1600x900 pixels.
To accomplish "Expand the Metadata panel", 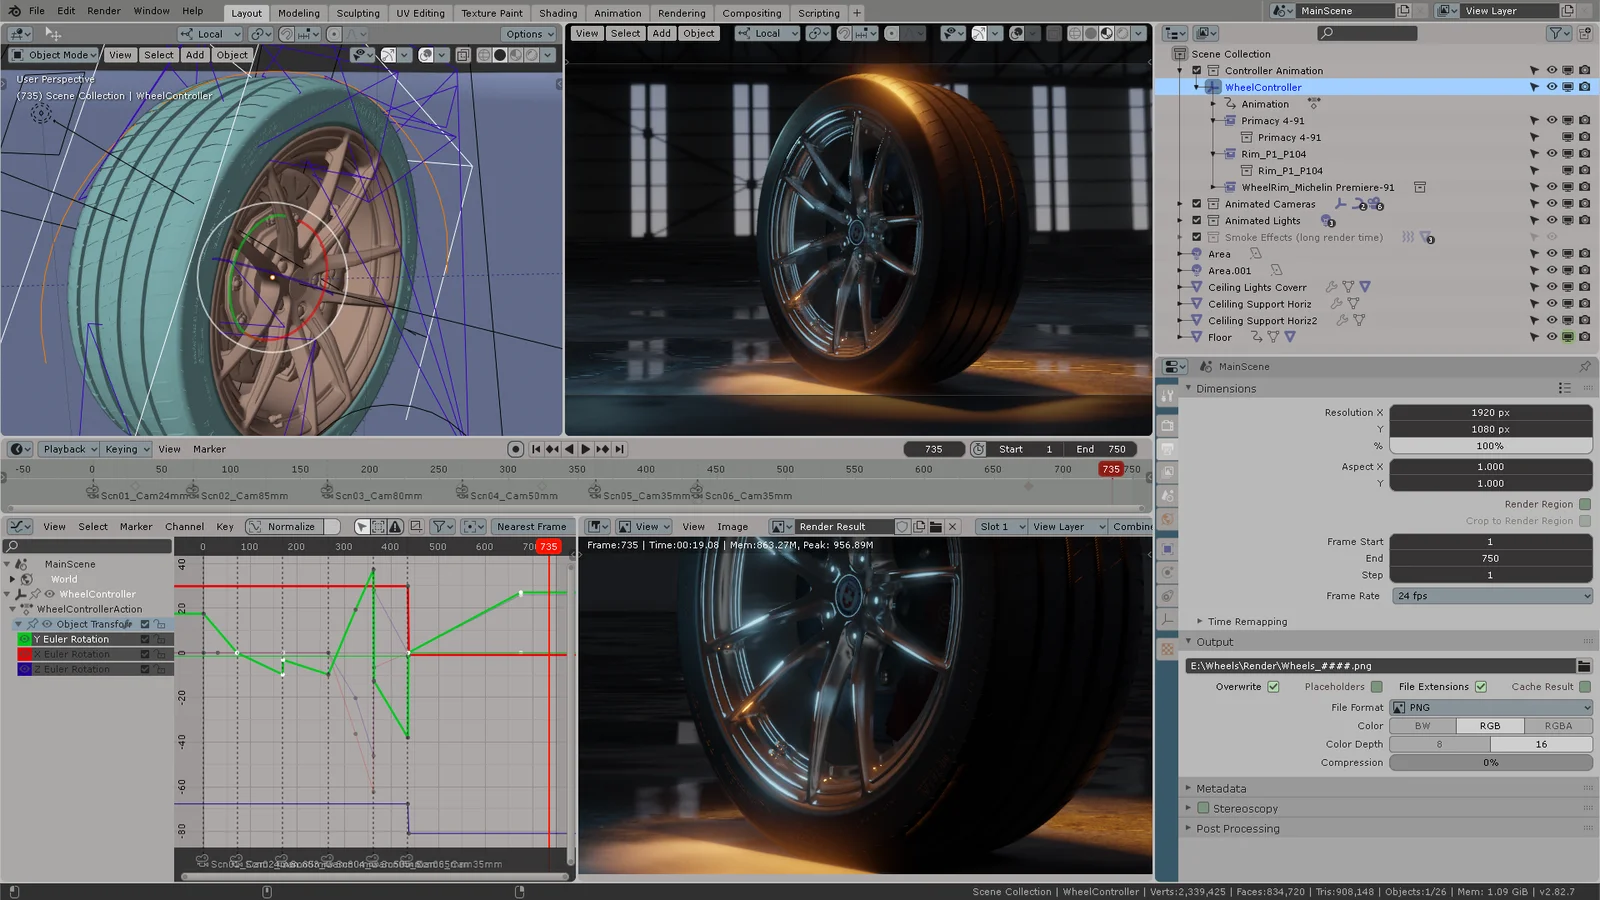I will [x=1221, y=789].
